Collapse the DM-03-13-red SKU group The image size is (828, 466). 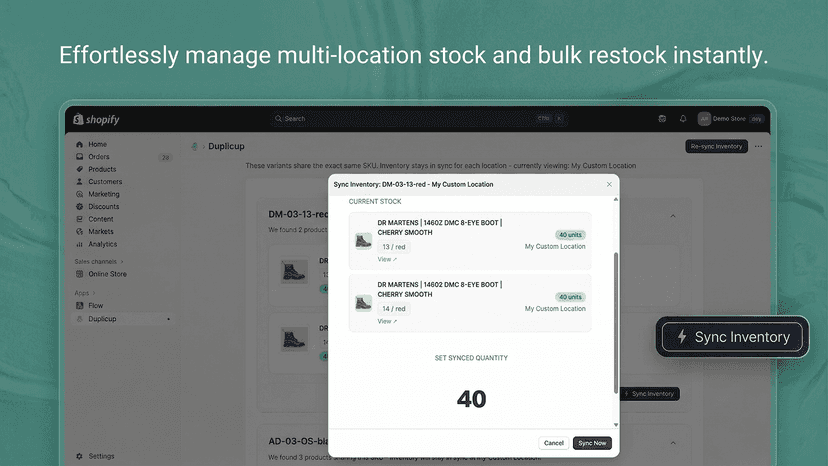click(x=673, y=216)
